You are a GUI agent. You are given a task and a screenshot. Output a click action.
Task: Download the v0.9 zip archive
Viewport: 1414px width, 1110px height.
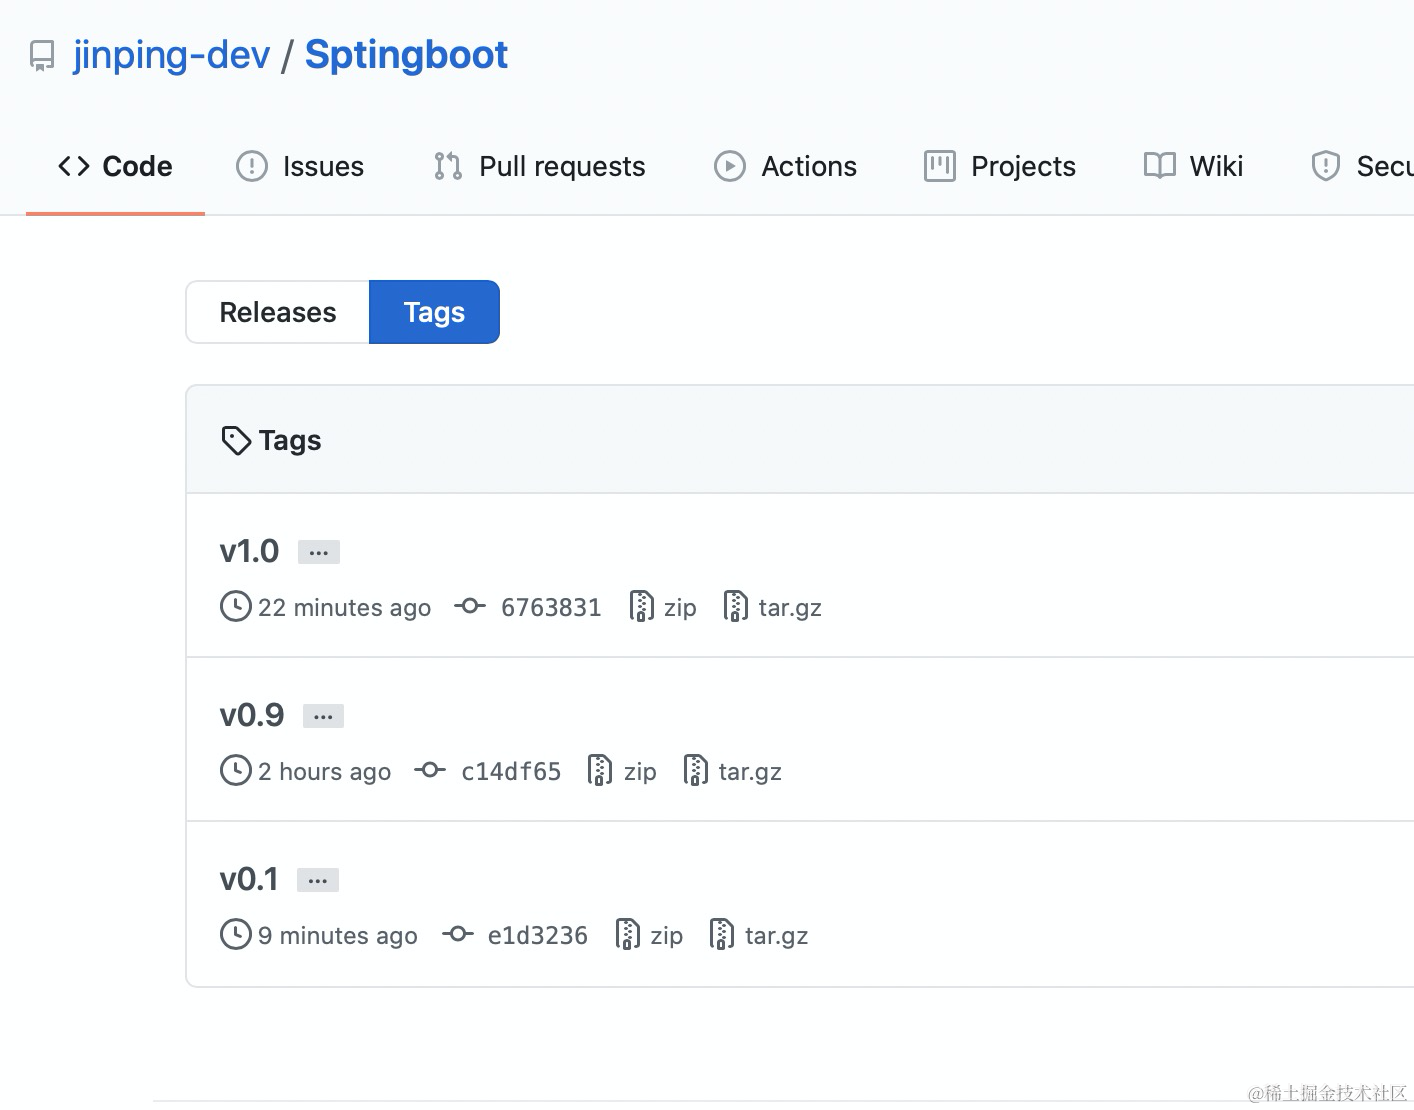(x=640, y=772)
